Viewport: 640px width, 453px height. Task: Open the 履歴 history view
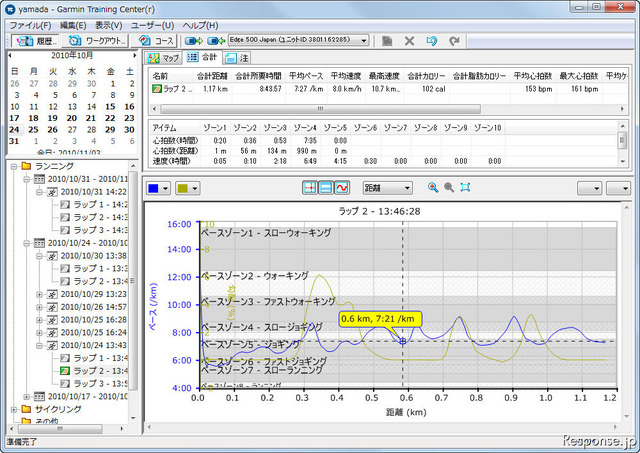pyautogui.click(x=36, y=41)
